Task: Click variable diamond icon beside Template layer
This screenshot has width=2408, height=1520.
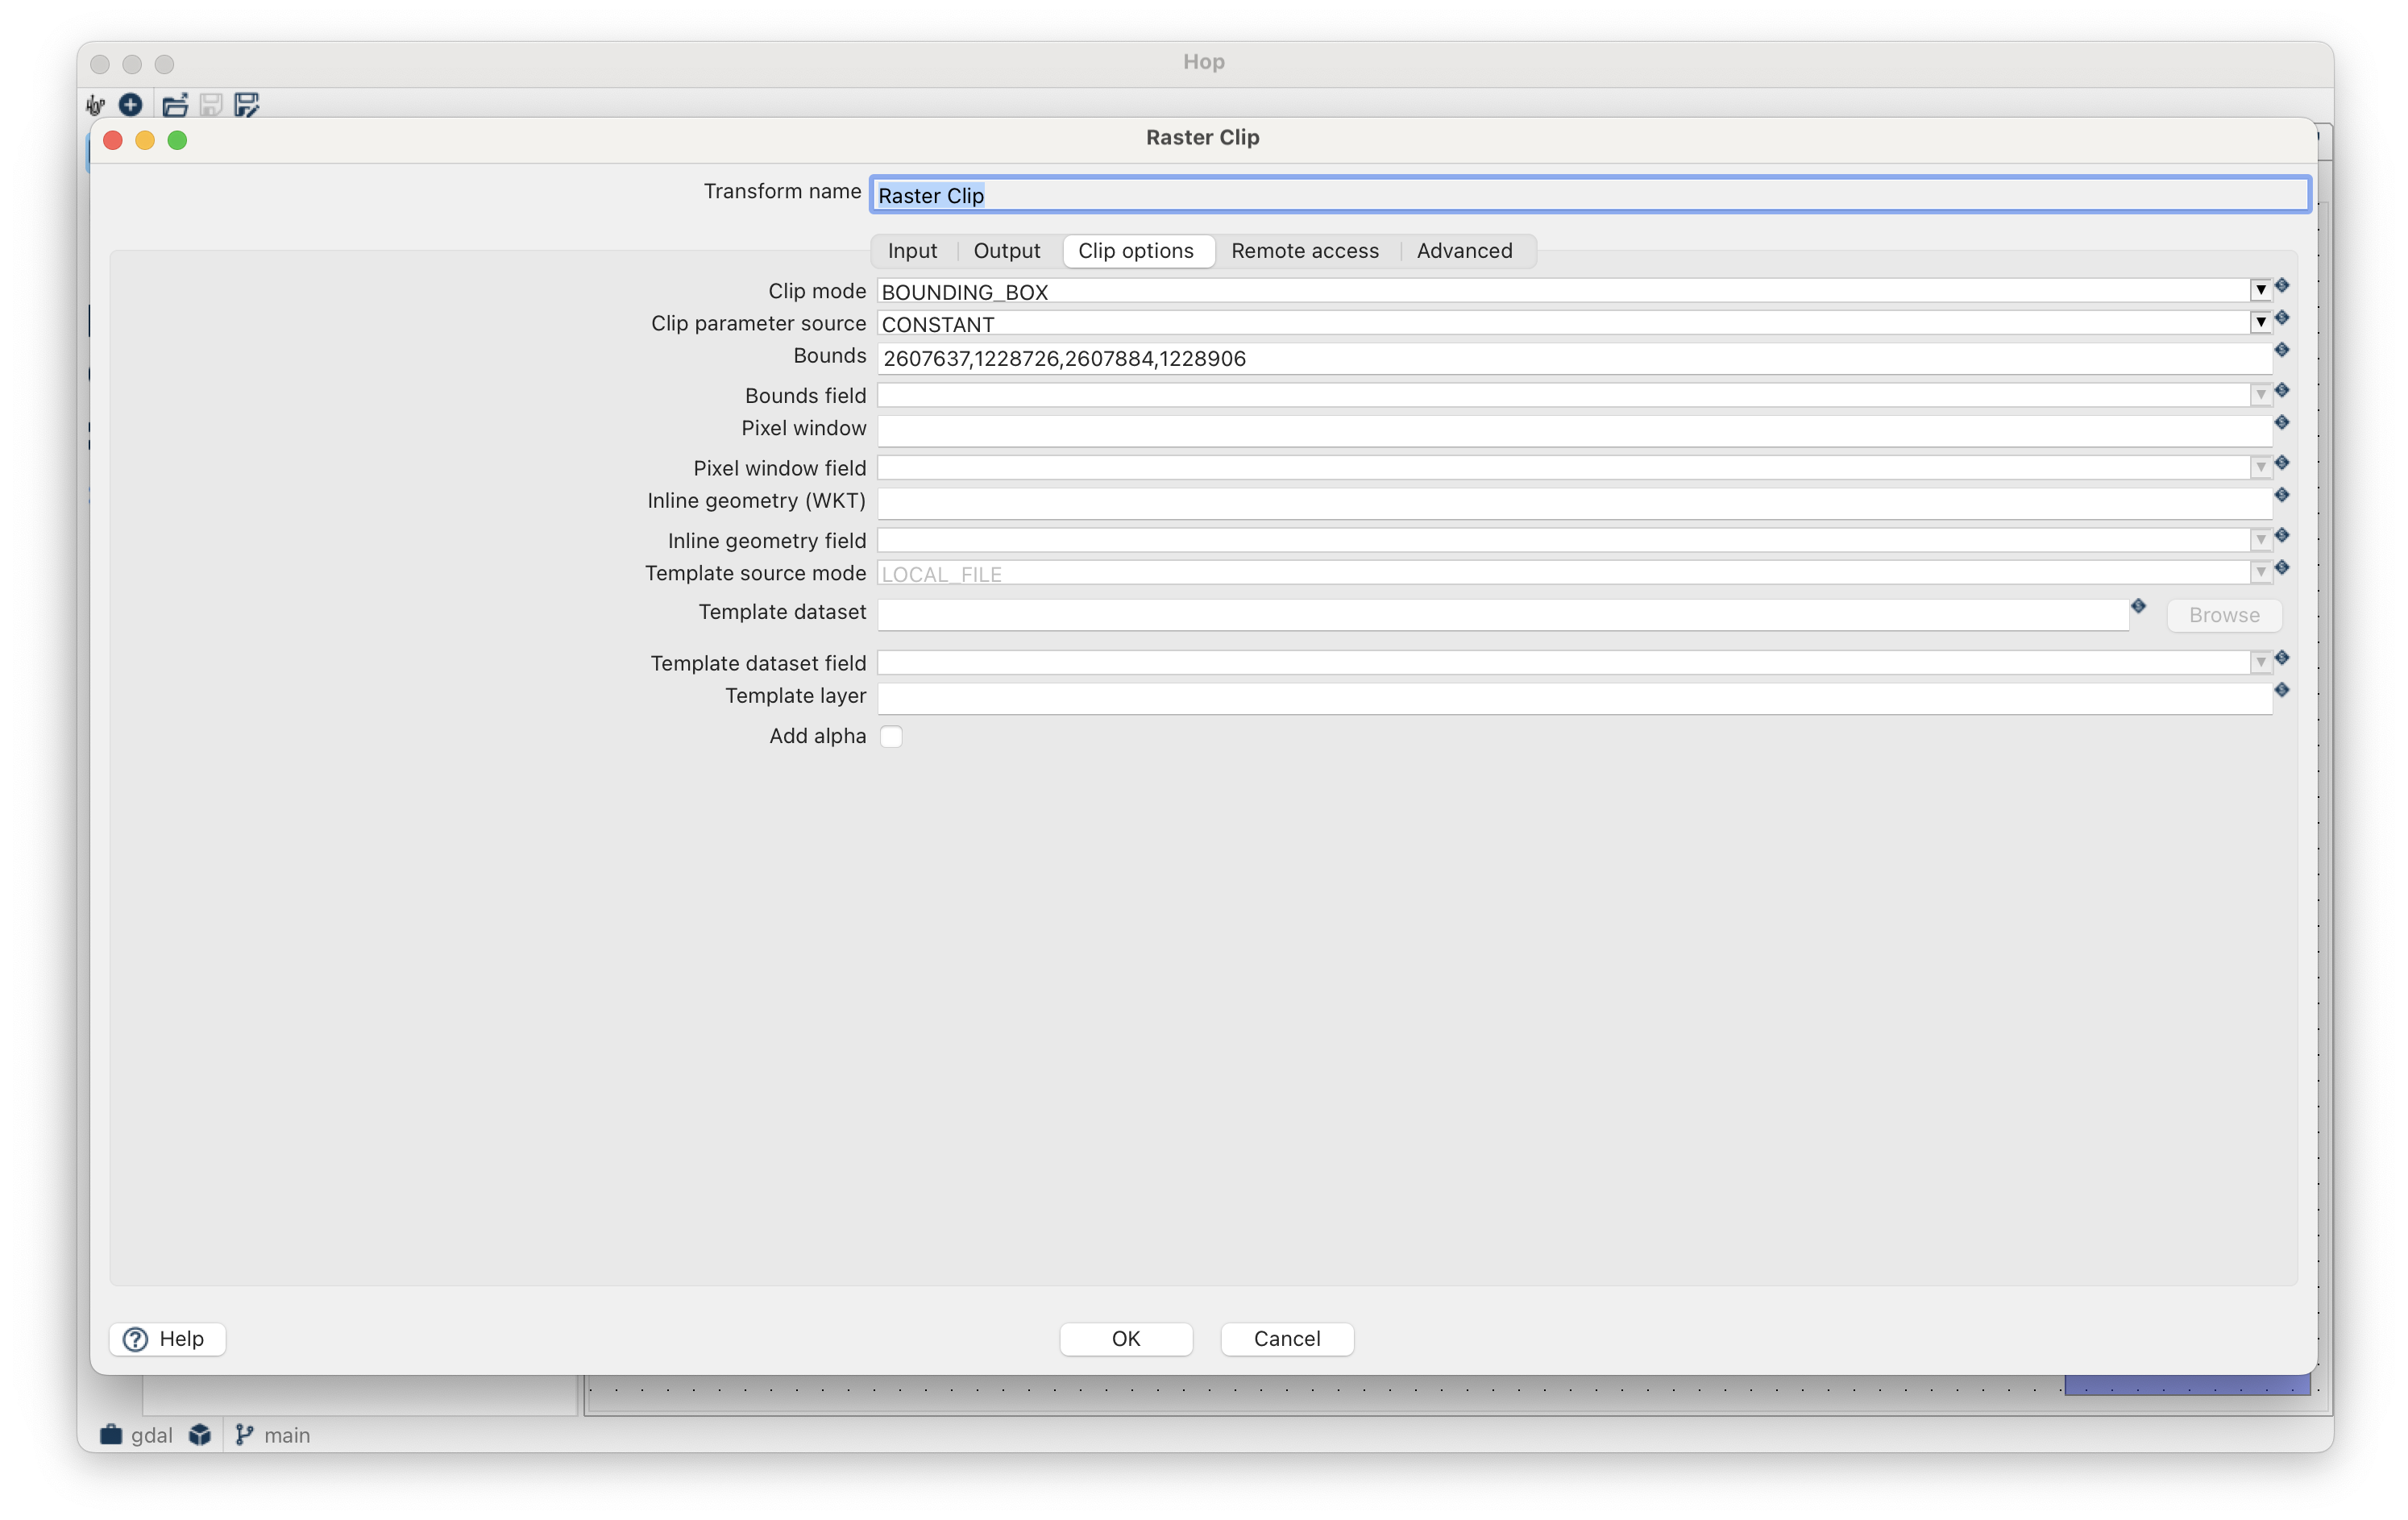Action: (x=2281, y=690)
